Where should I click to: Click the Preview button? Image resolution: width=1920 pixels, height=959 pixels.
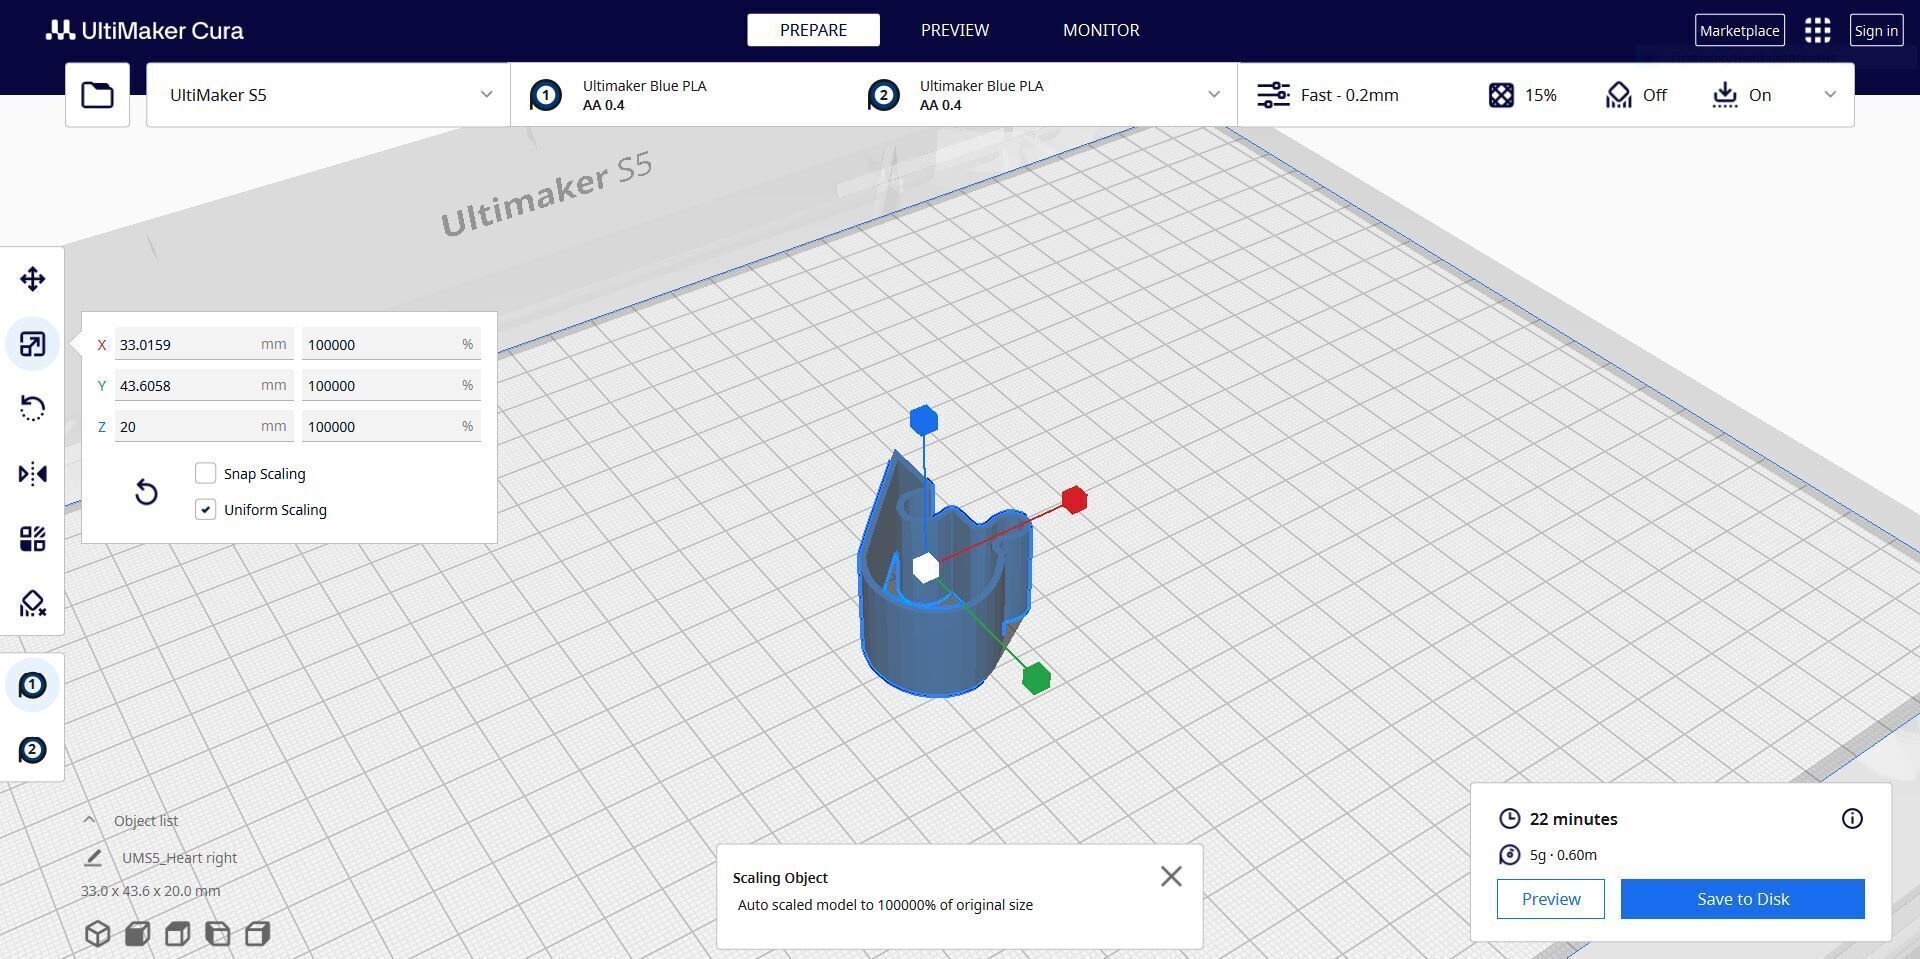point(1550,899)
